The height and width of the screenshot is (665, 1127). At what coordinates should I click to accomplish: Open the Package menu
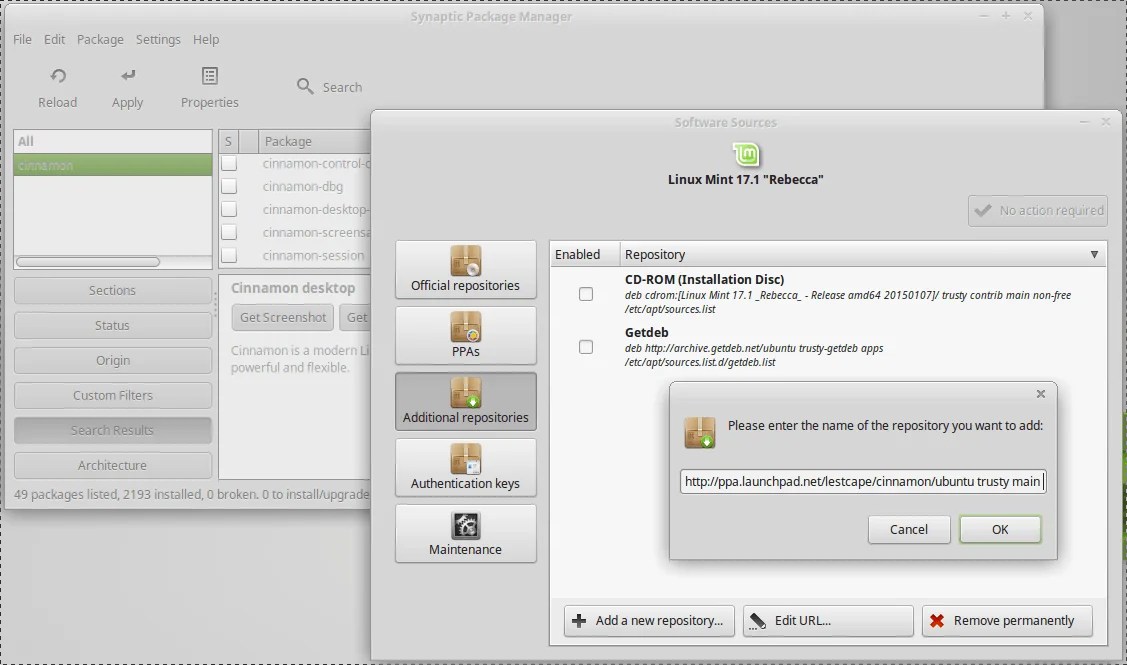(100, 39)
